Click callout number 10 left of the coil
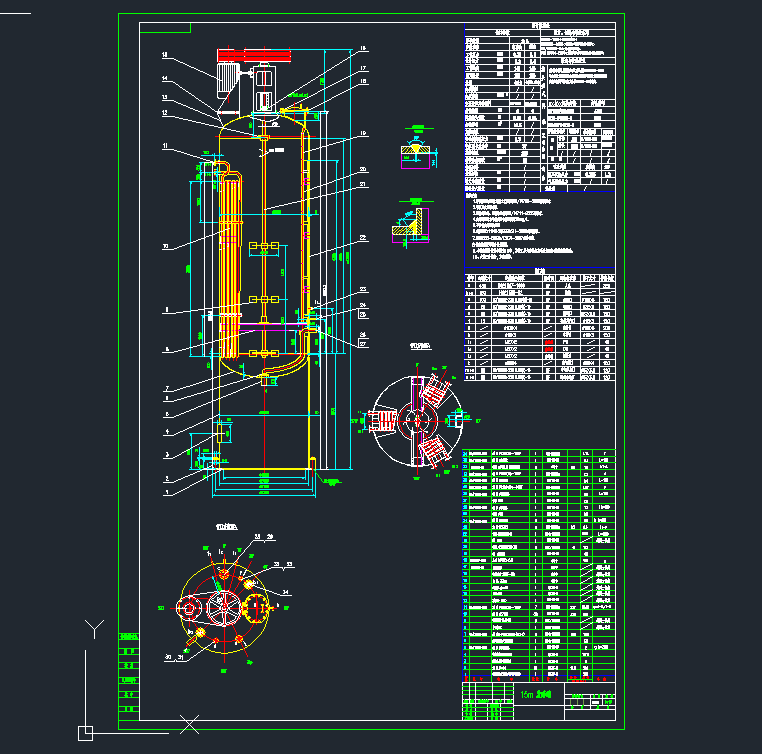This screenshot has width=762, height=754. tap(165, 244)
